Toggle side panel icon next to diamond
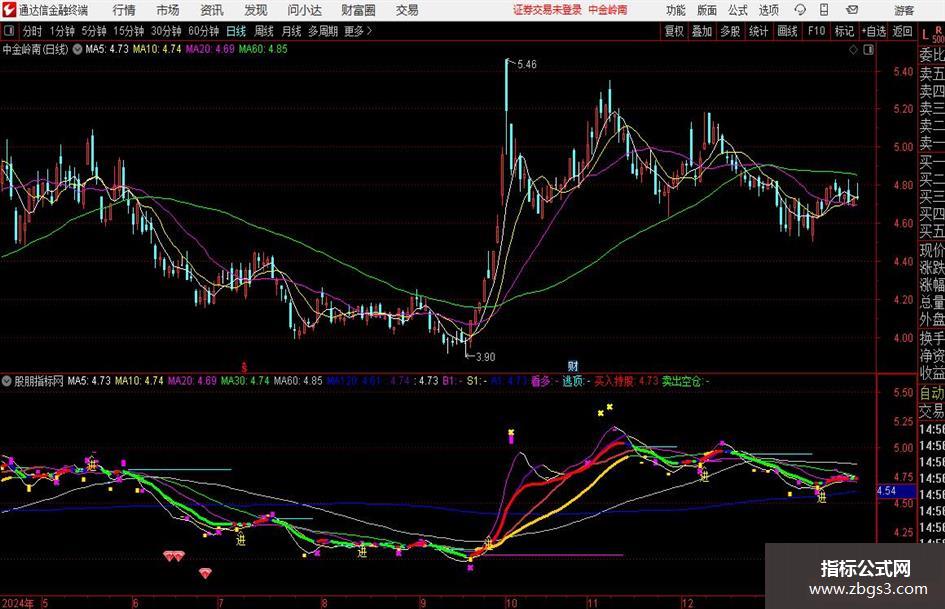The image size is (945, 609). click(x=868, y=50)
